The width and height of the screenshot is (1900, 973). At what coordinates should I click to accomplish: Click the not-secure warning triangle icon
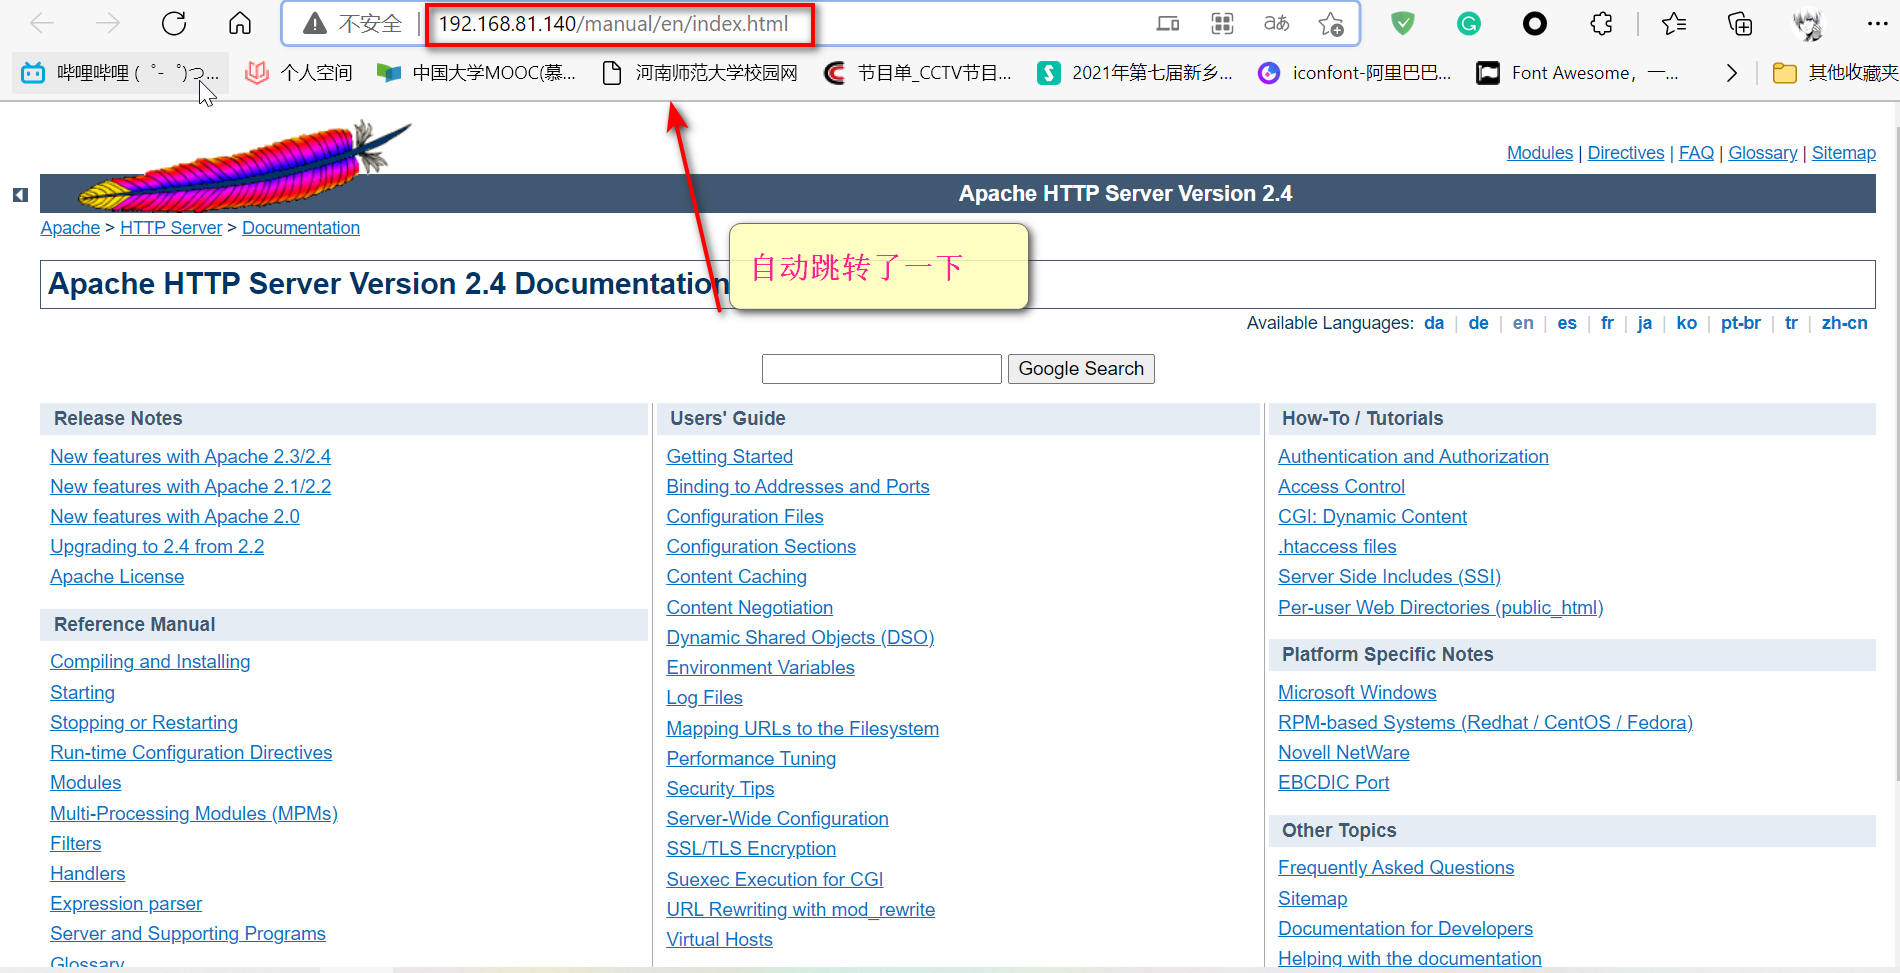pyautogui.click(x=315, y=23)
